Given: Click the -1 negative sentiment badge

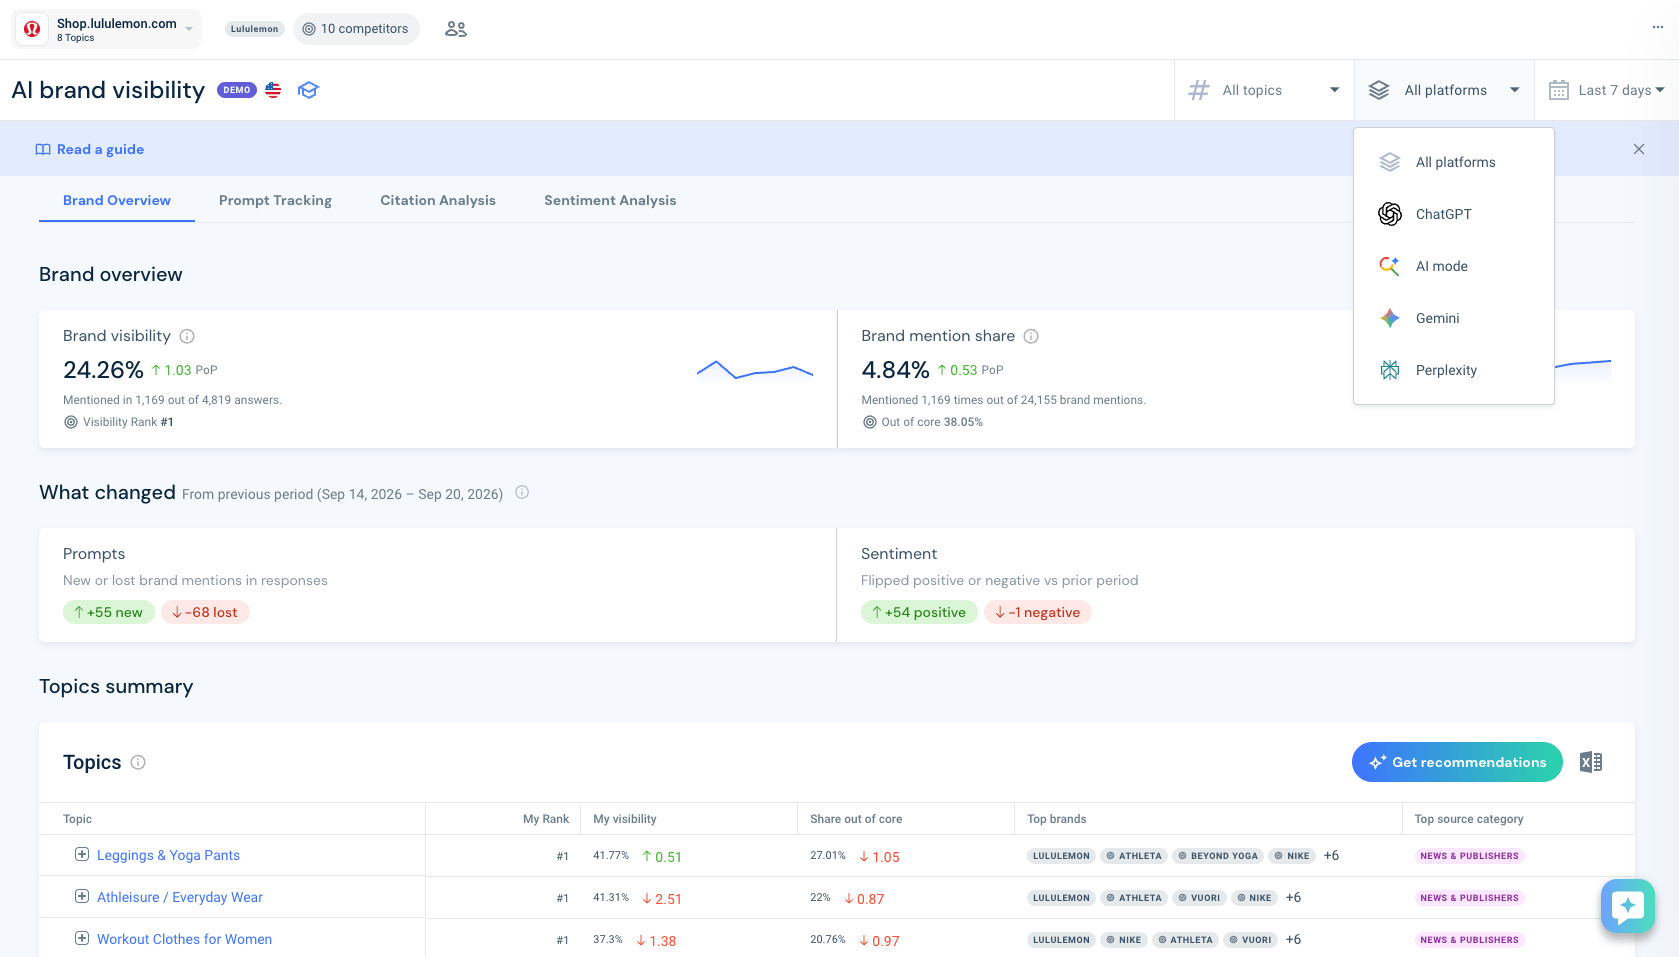Looking at the screenshot, I should [x=1038, y=612].
